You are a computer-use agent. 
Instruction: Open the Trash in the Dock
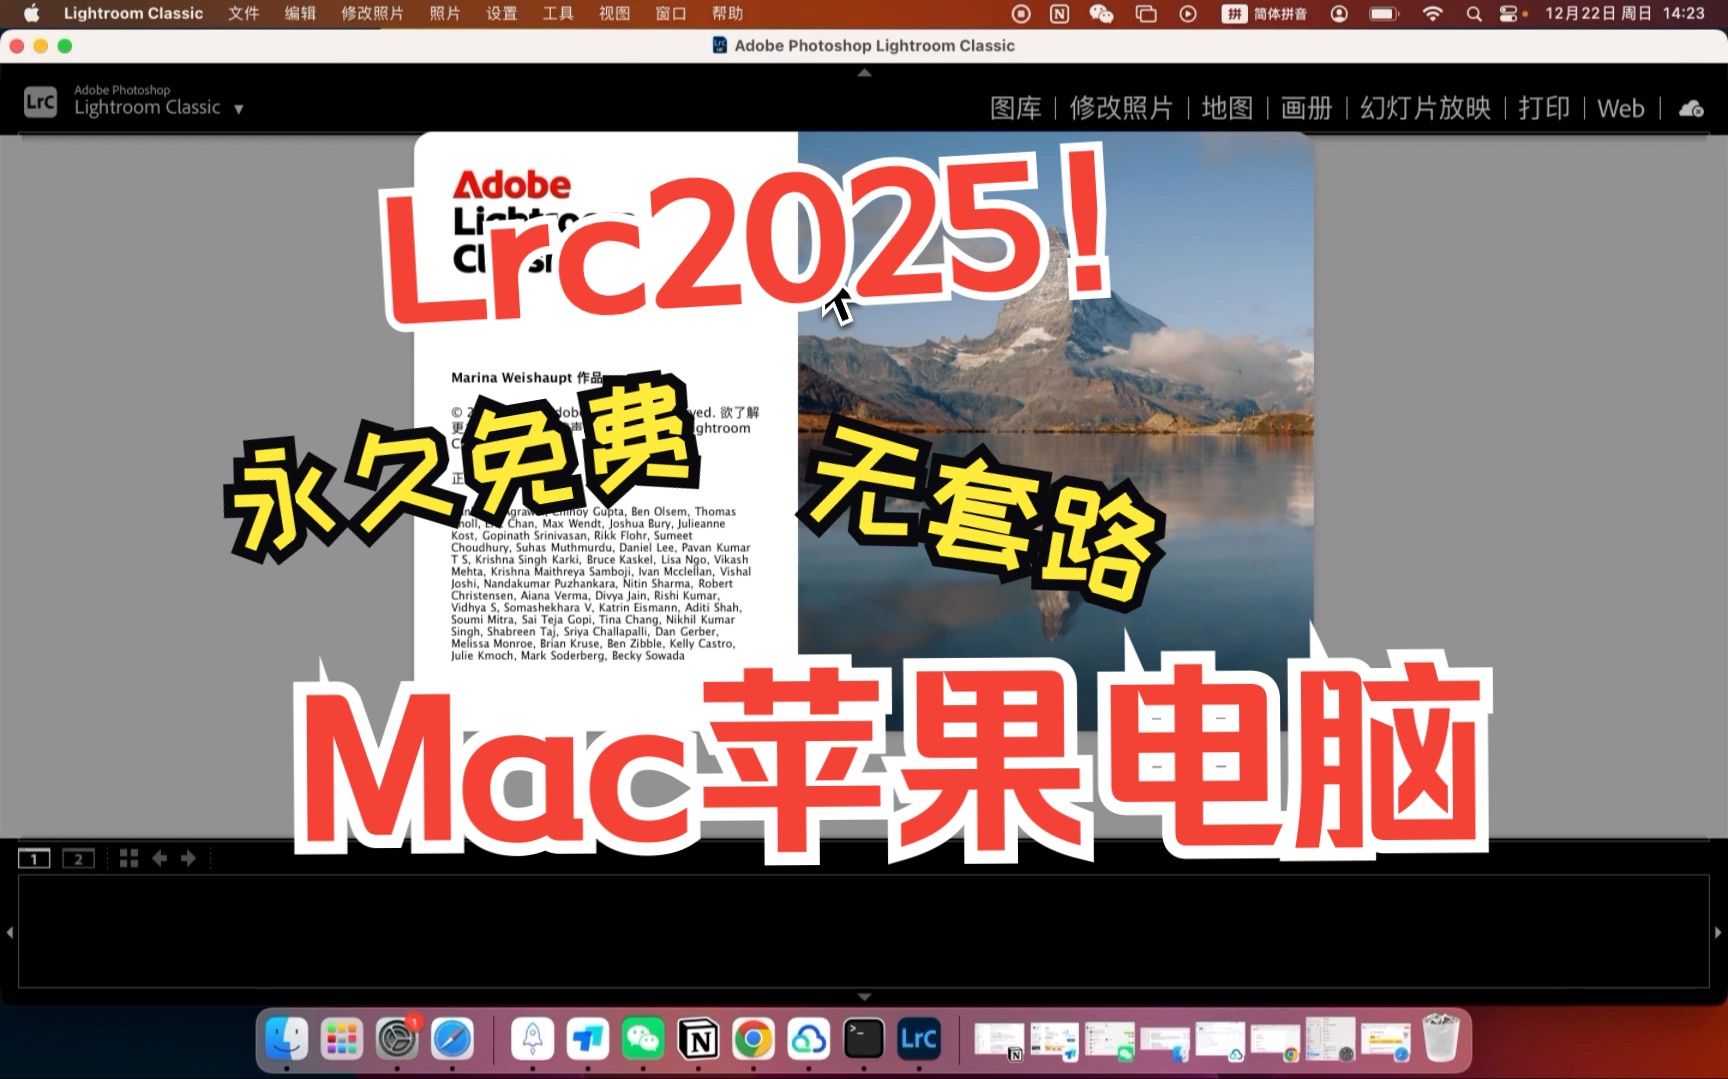pos(1441,1039)
